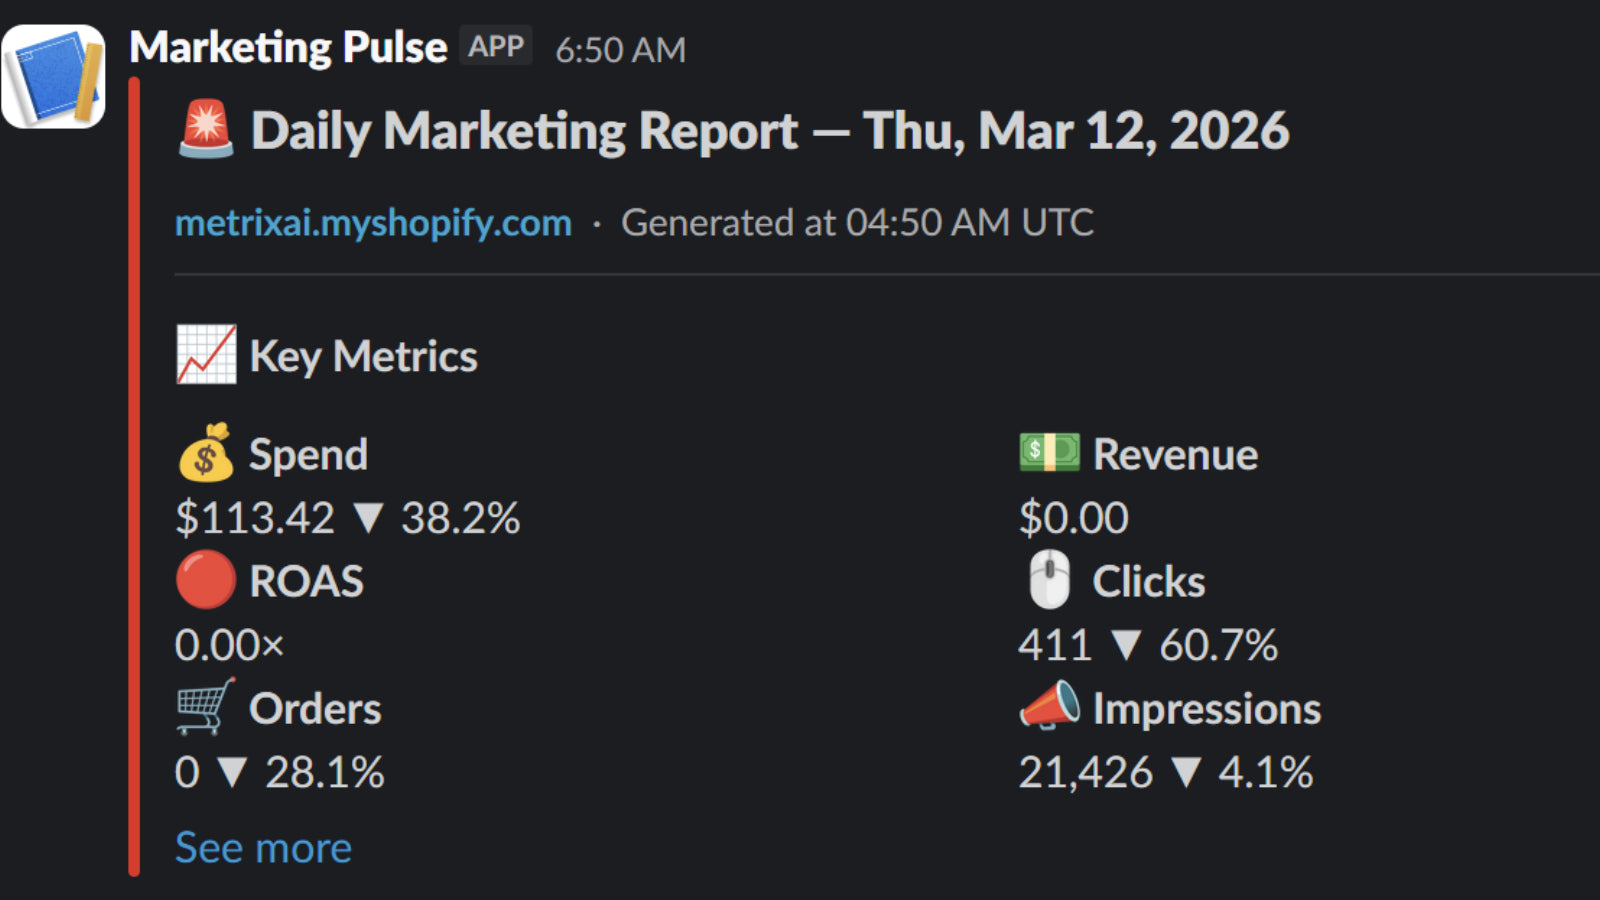Open the metrixai.myshopify.com link

click(x=373, y=222)
